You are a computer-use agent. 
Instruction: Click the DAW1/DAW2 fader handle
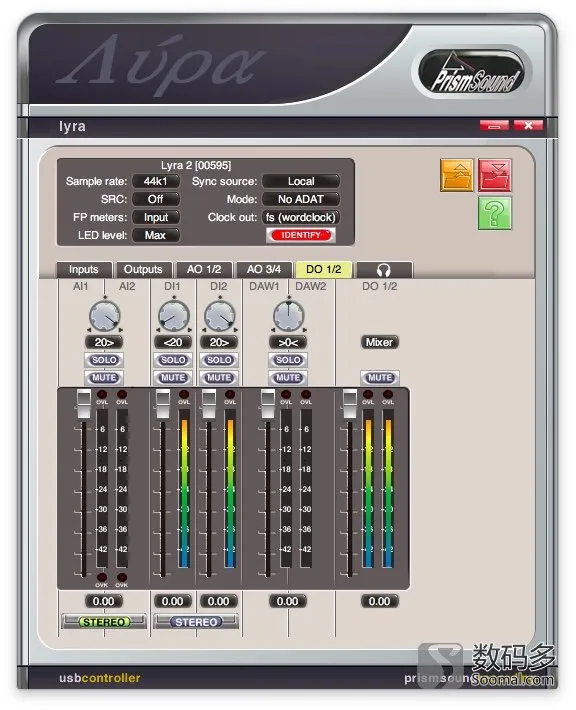(268, 403)
